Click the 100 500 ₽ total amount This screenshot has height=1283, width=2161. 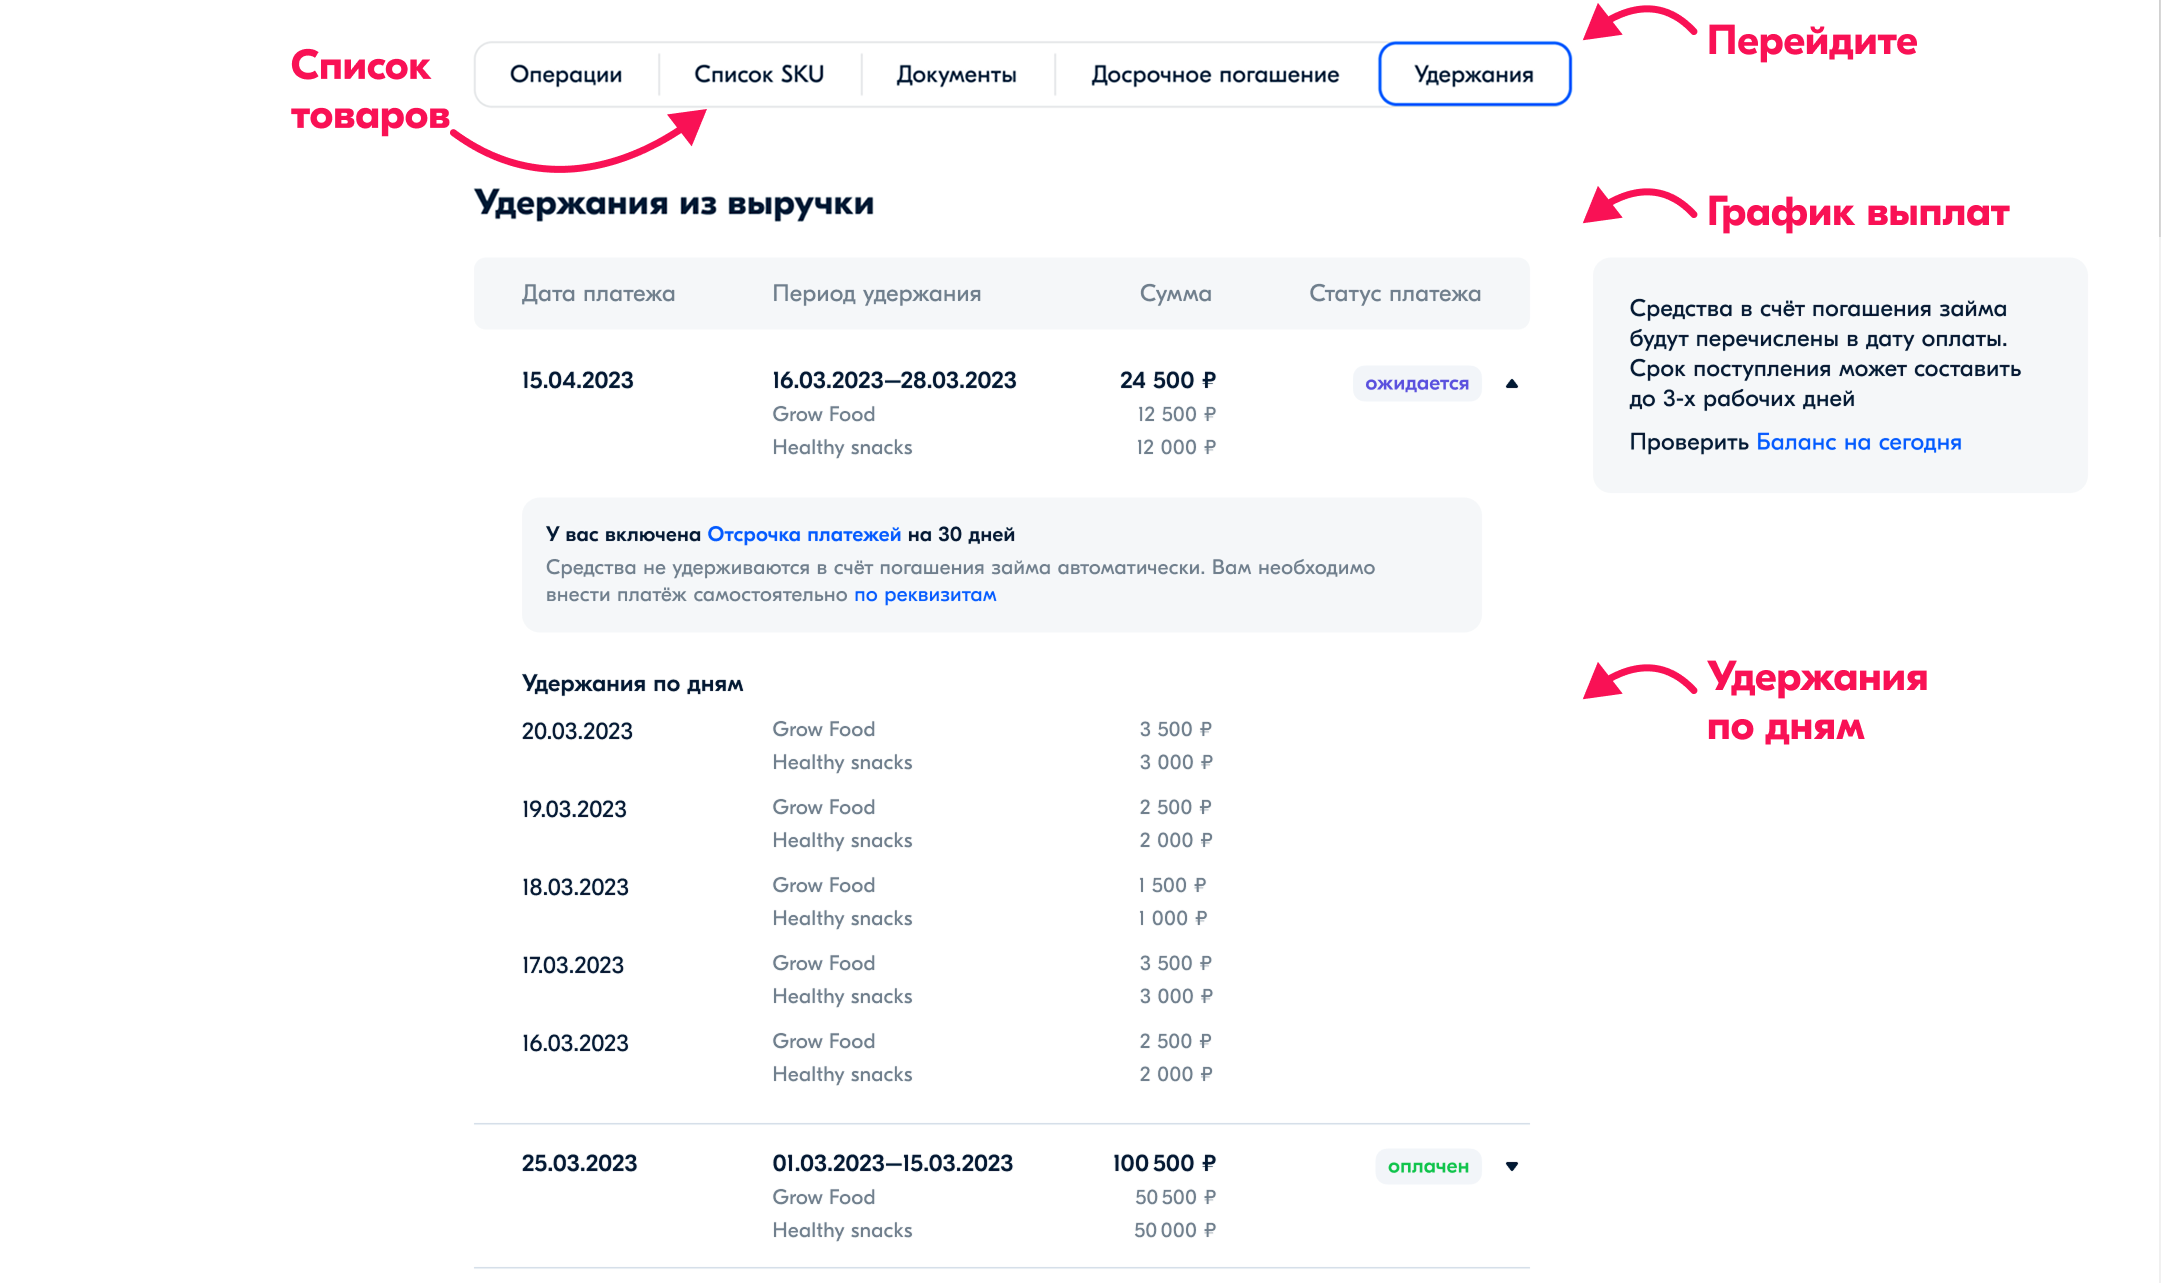tap(1164, 1163)
